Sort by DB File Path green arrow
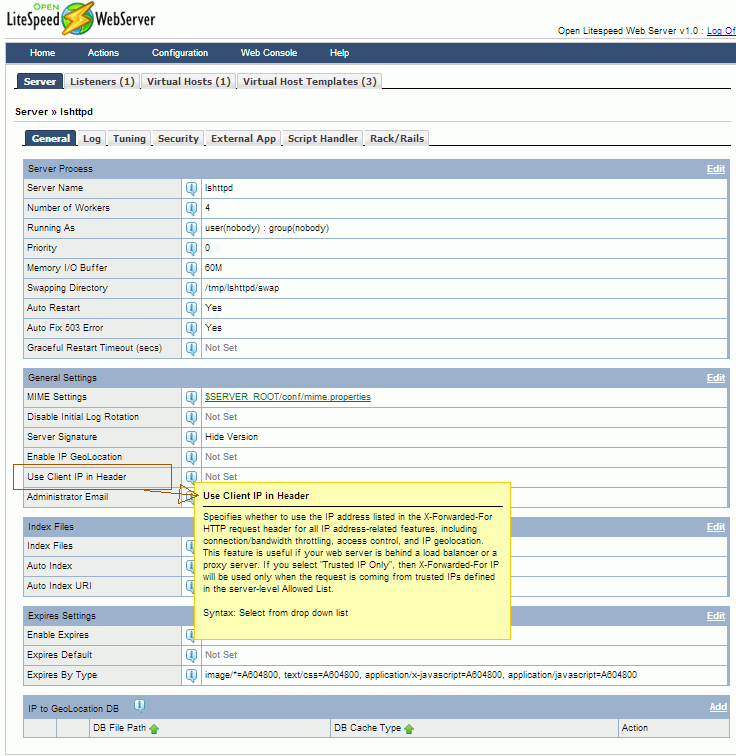736x756 pixels. coord(154,729)
